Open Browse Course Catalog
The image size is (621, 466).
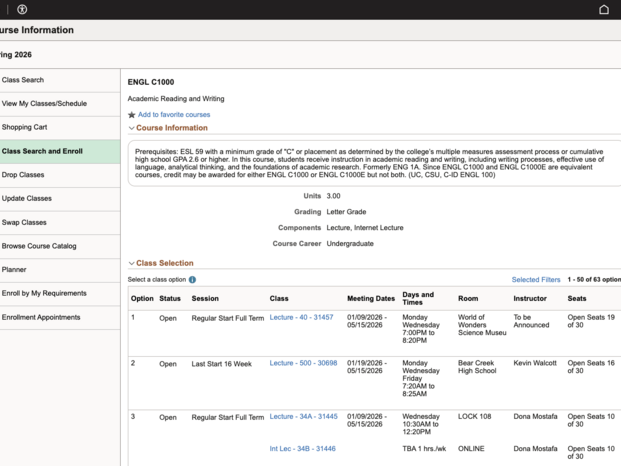point(60,246)
